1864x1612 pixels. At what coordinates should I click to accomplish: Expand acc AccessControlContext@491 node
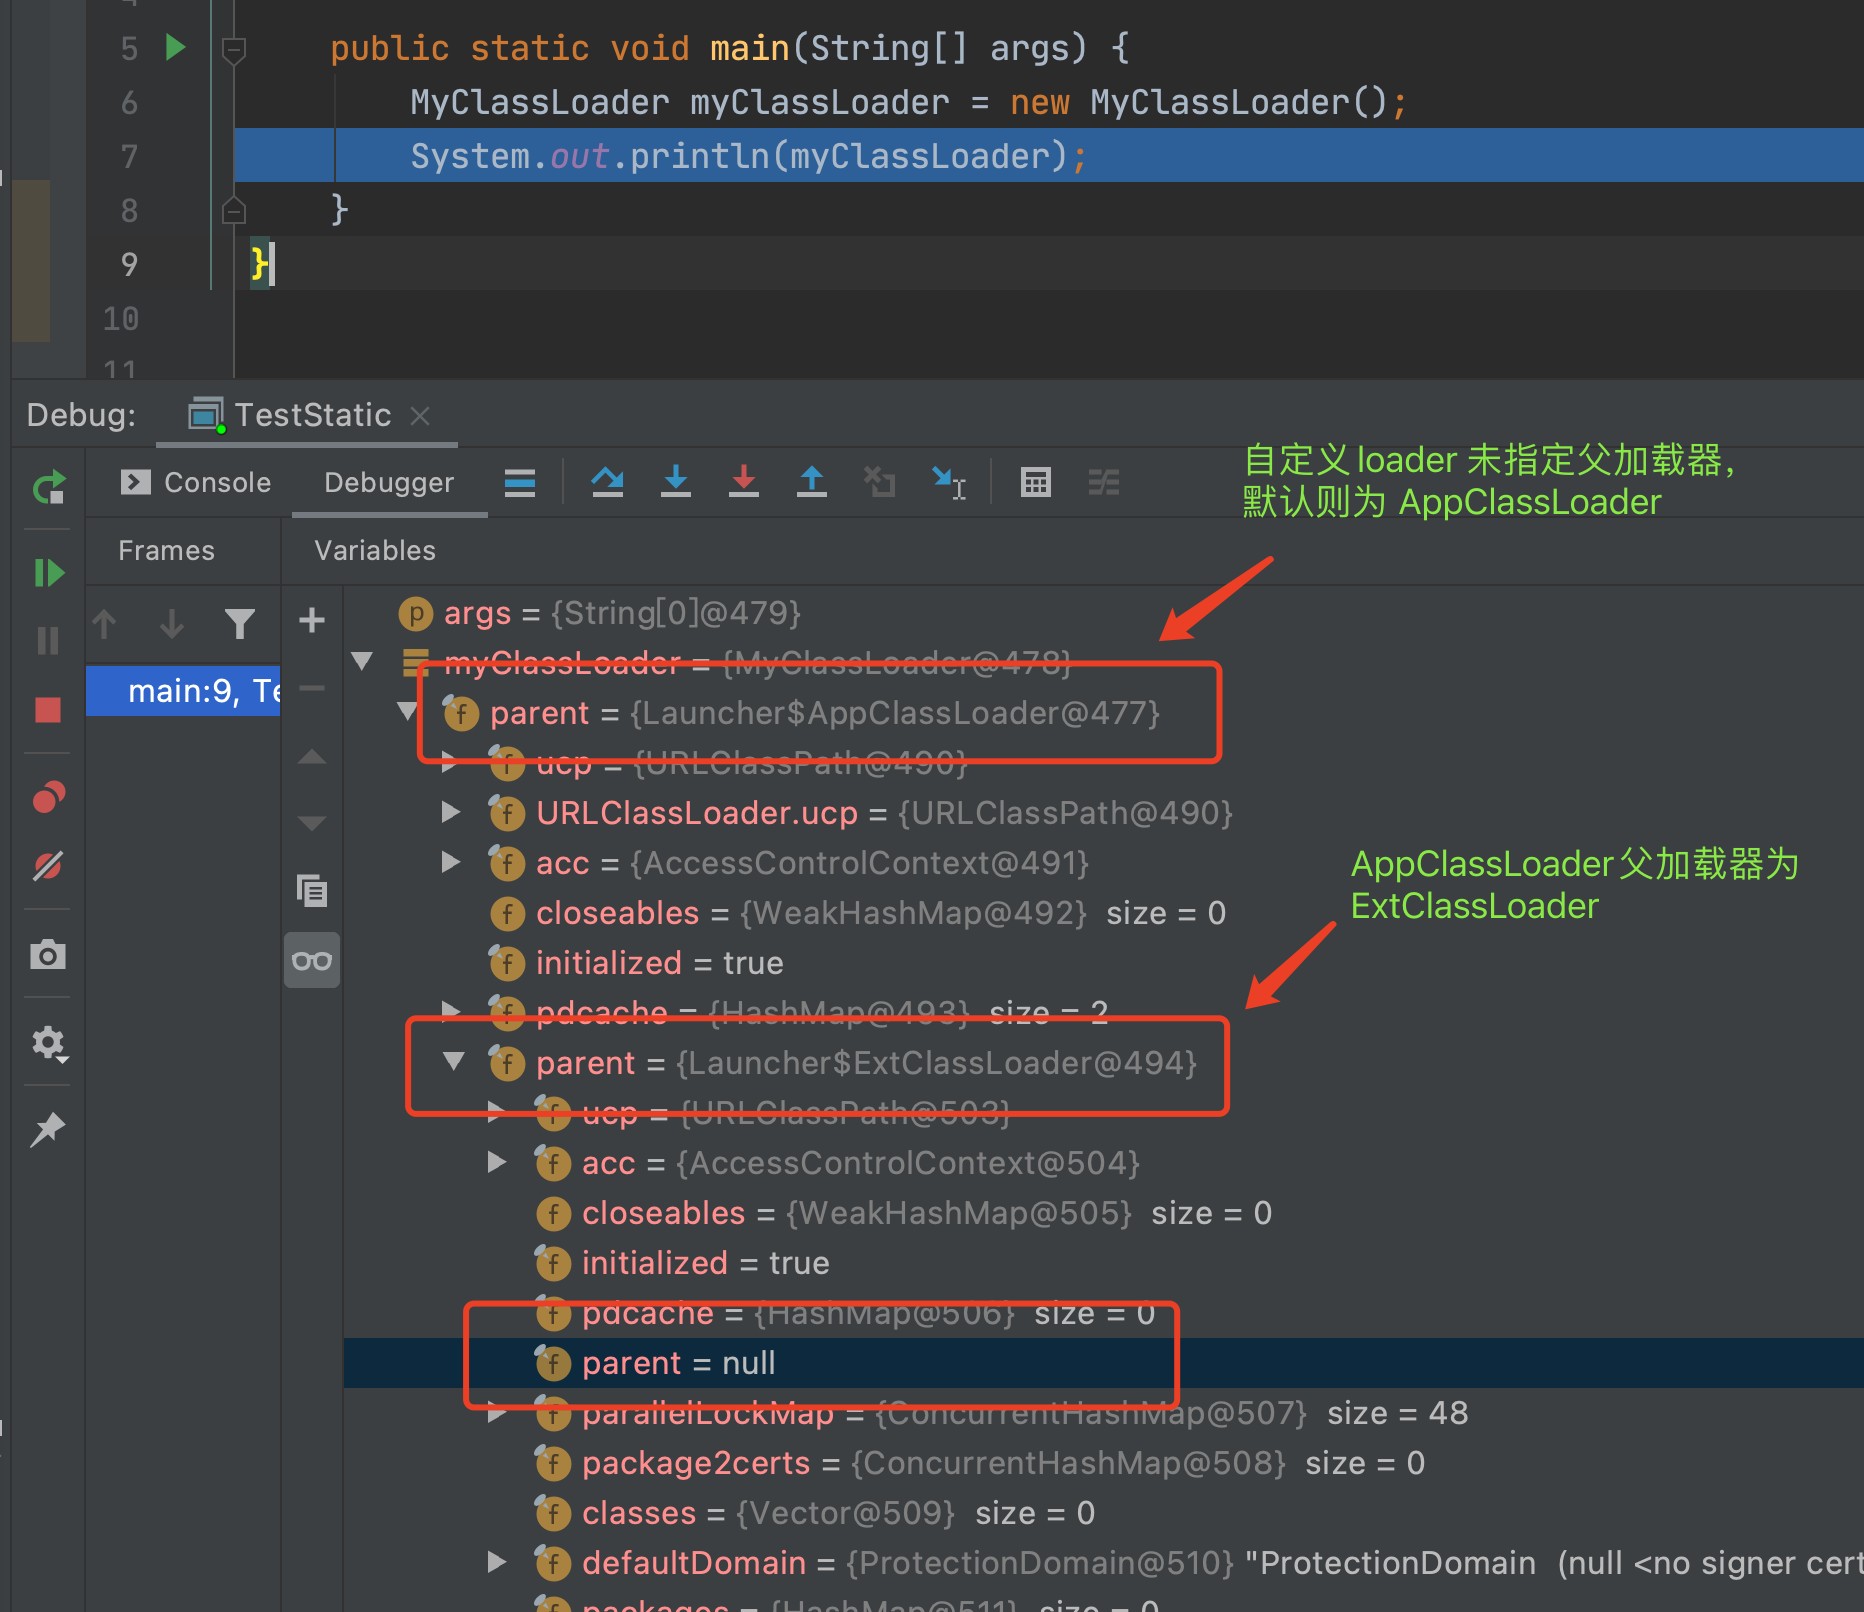point(451,862)
